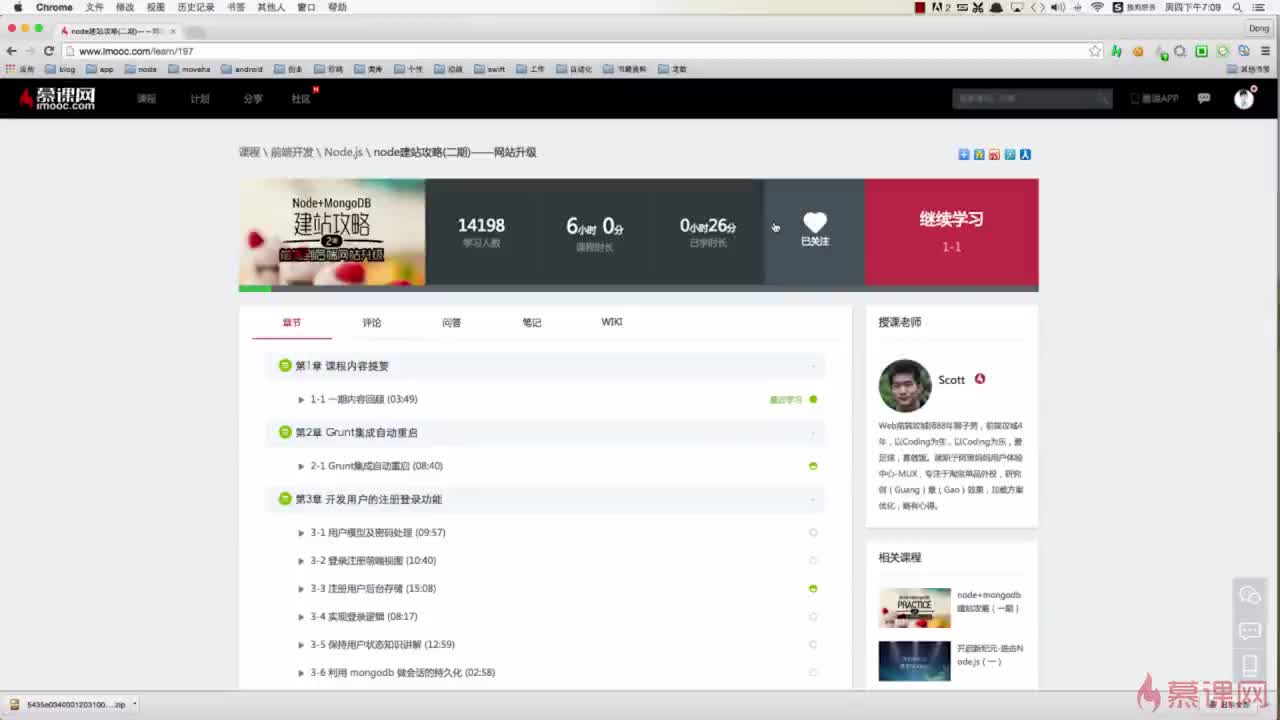
Task: Click the imooc.com site logo
Action: point(57,98)
